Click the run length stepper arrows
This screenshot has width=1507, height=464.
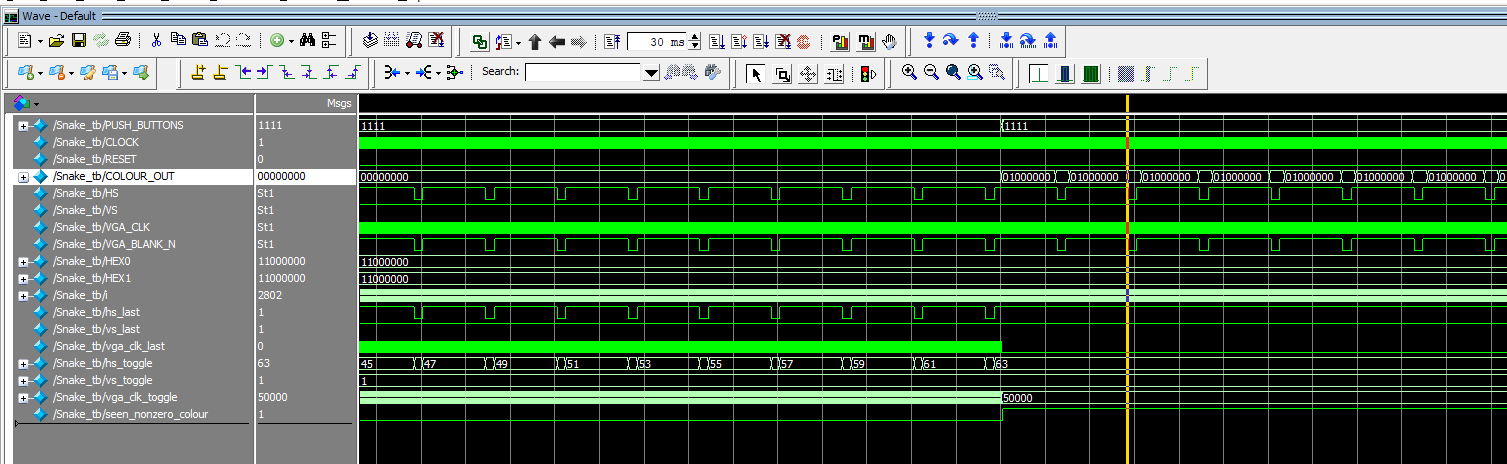tap(695, 42)
